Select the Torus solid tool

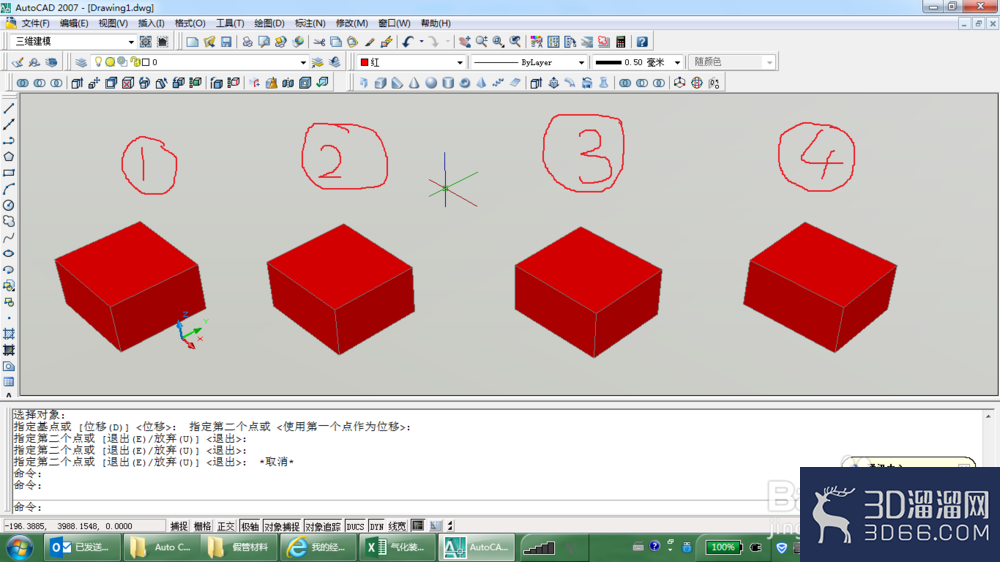[464, 83]
